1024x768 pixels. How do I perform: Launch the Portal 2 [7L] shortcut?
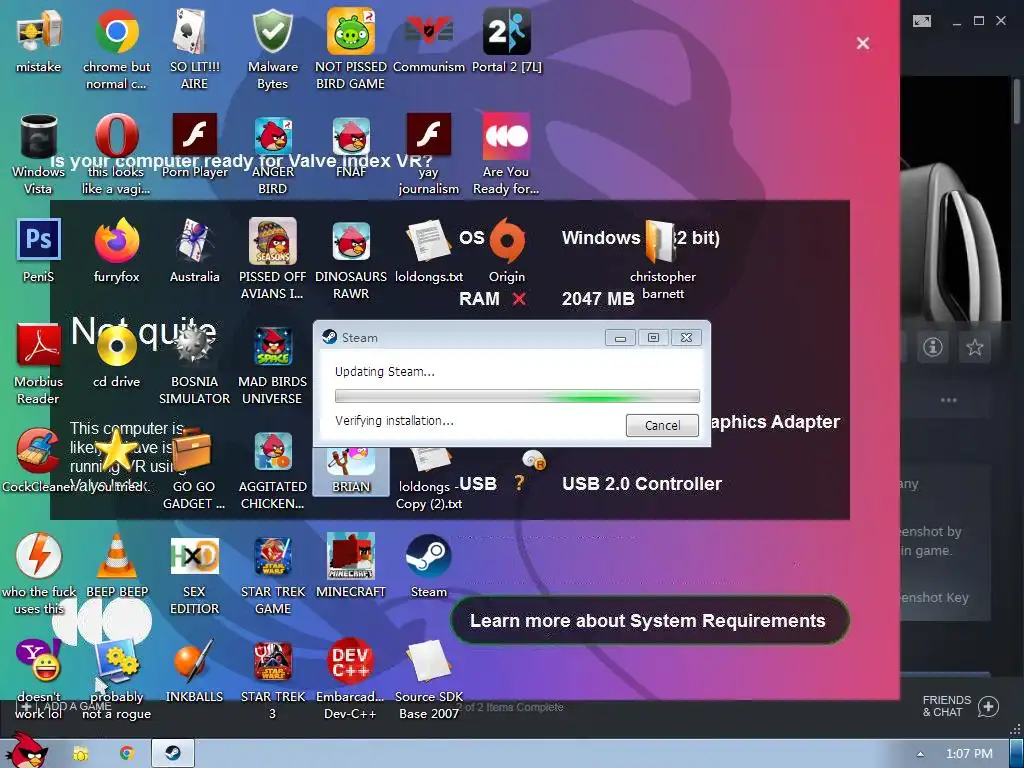click(507, 31)
